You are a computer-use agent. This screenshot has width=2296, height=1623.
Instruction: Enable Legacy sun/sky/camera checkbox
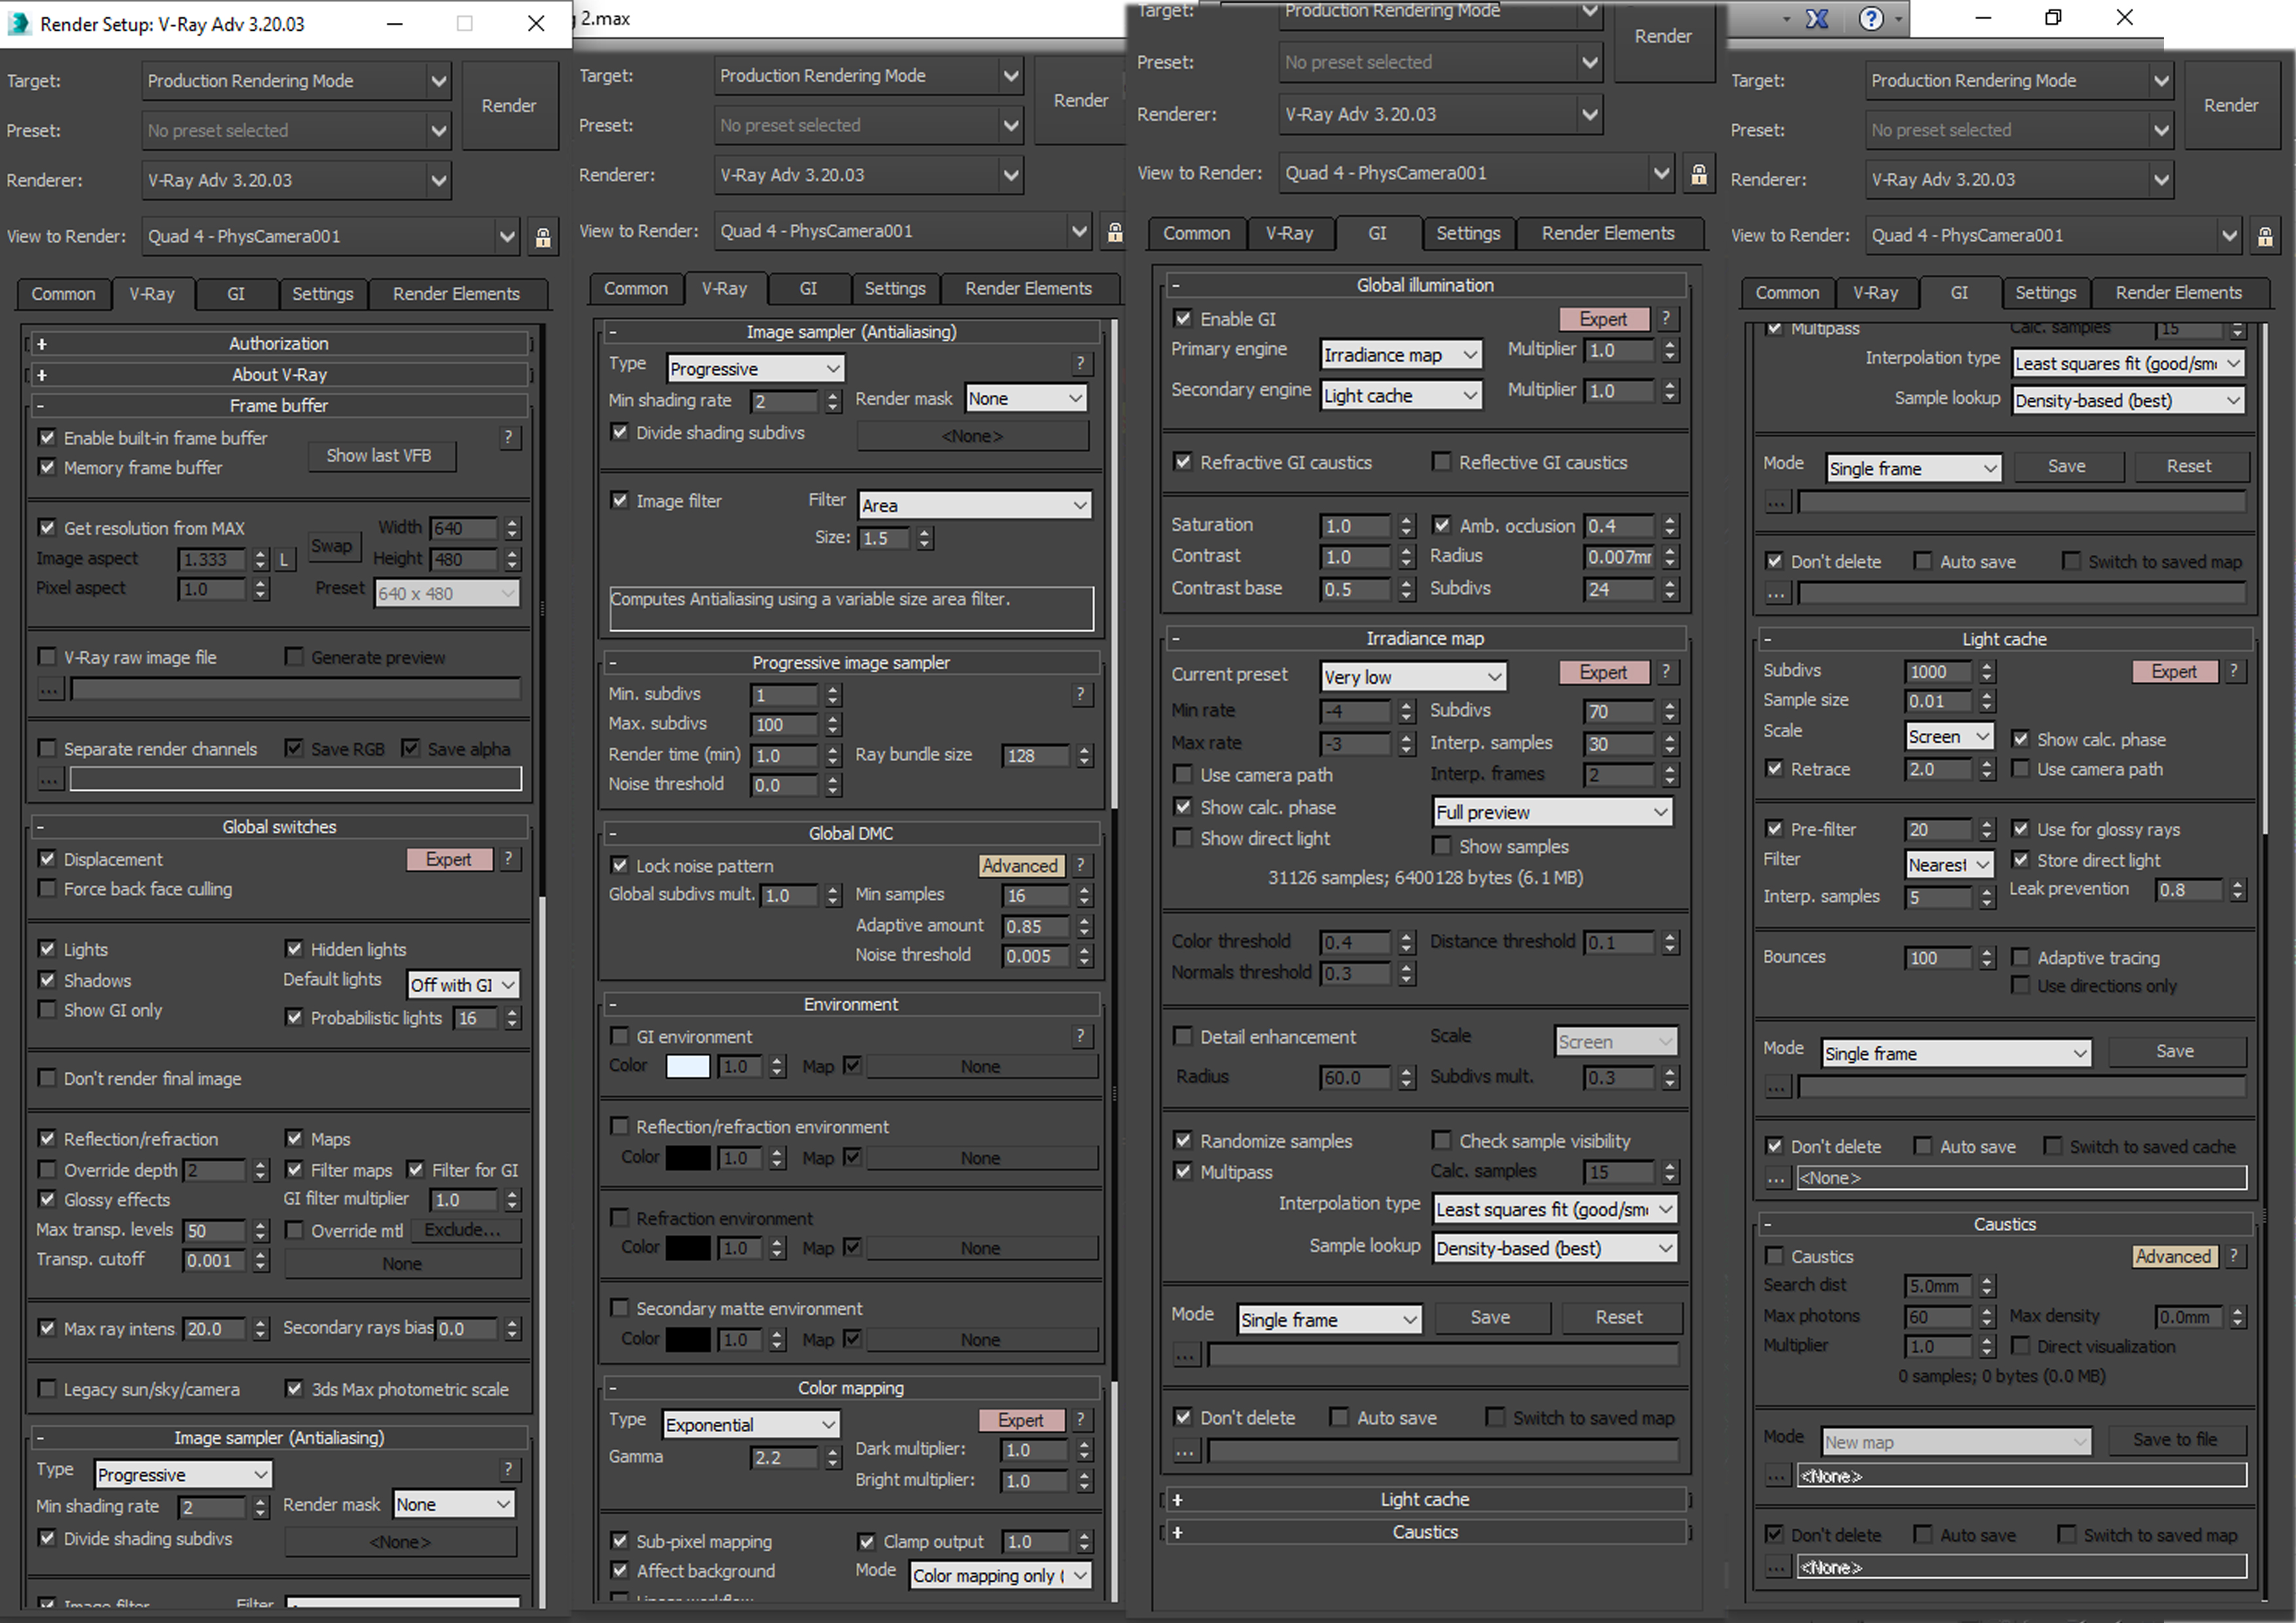[x=47, y=1389]
